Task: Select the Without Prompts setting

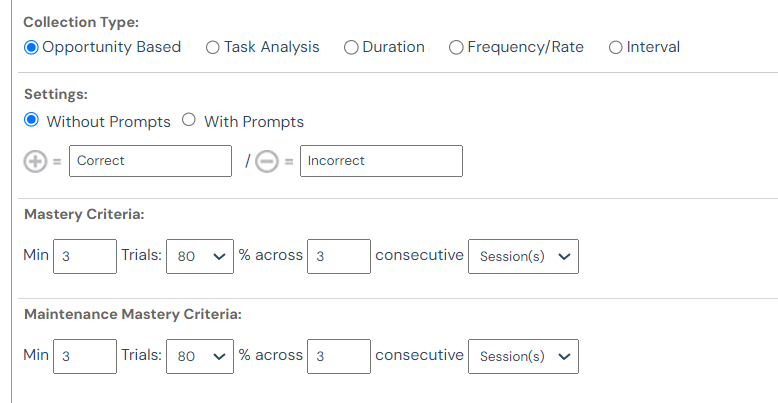Action: [31, 121]
